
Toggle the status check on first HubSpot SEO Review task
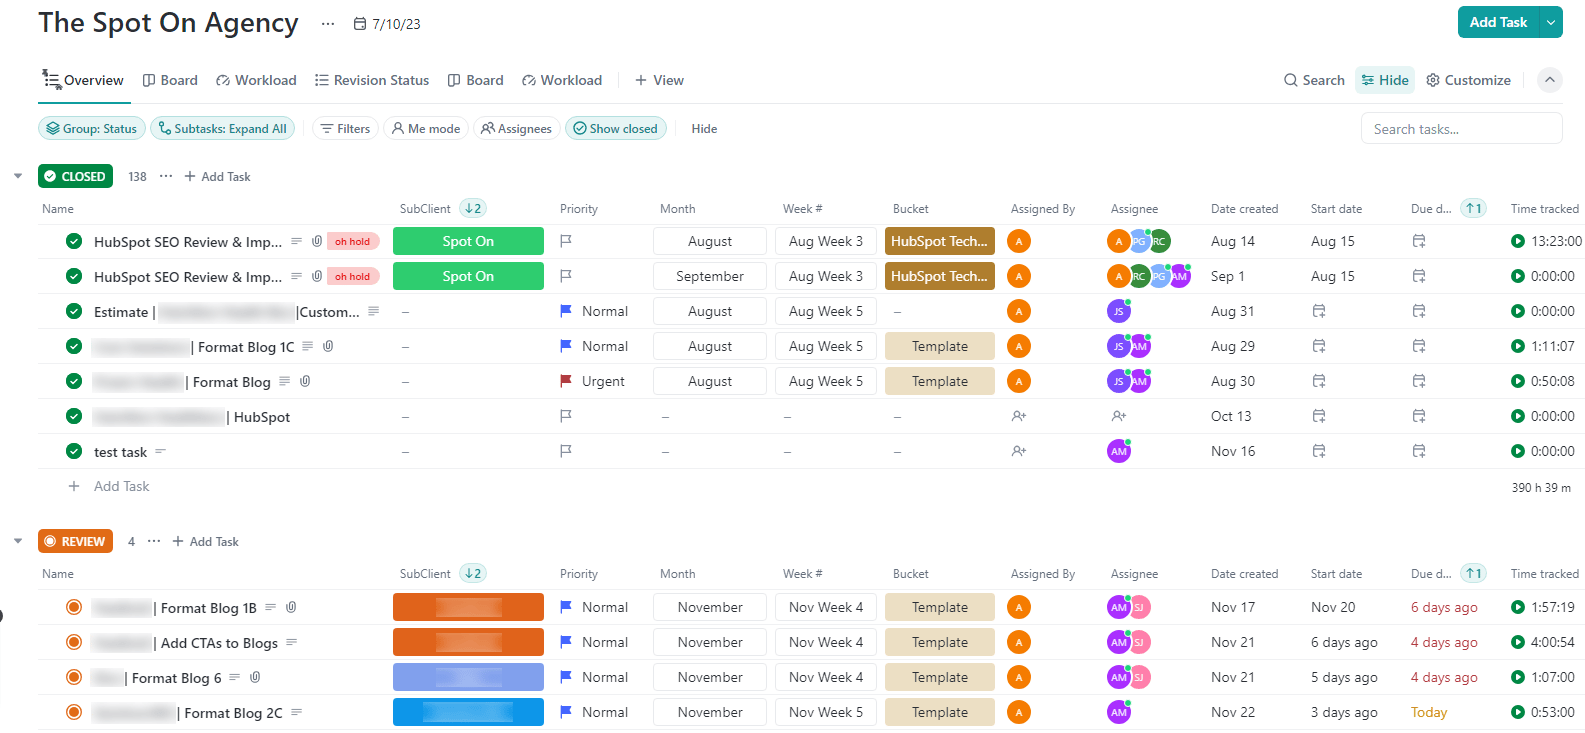point(74,241)
